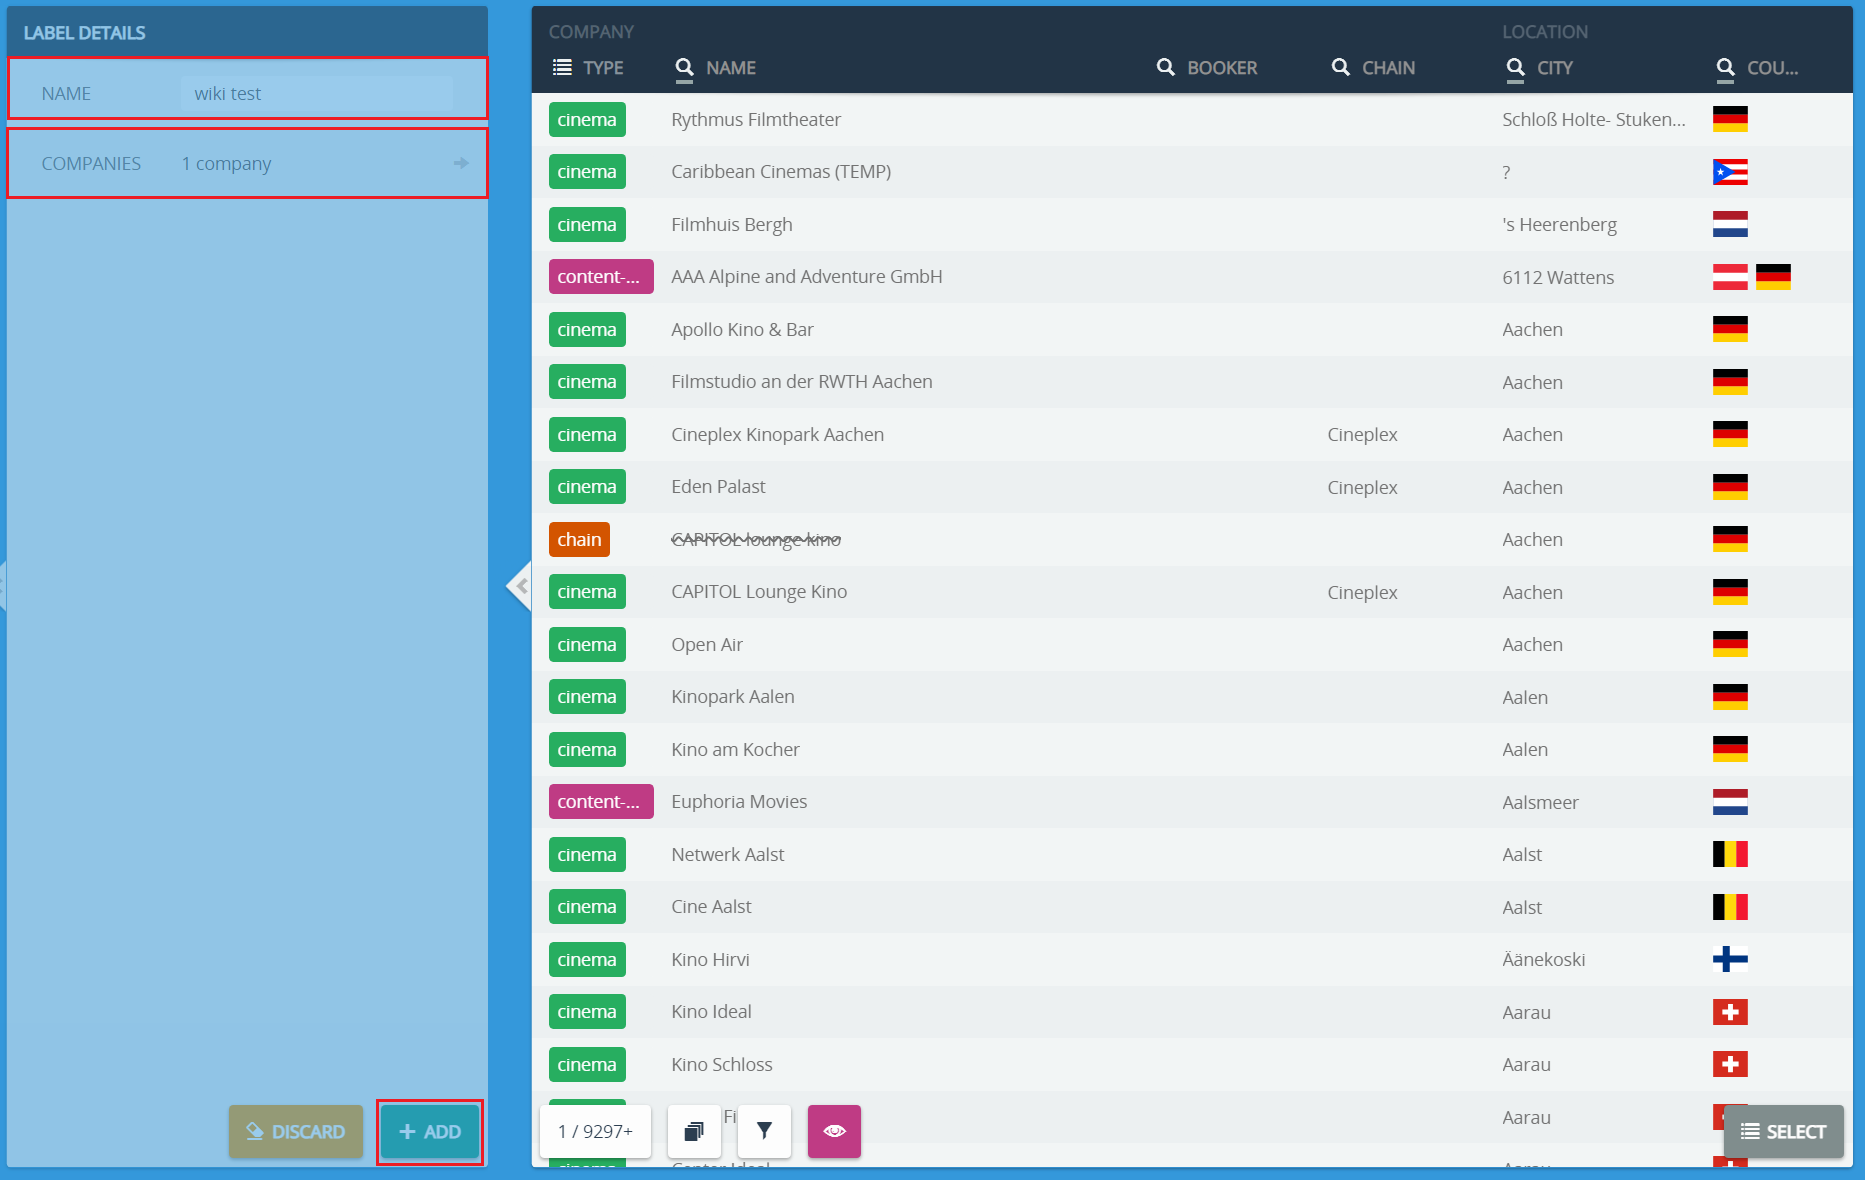
Task: Click the LABEL DETAILS panel header
Action: click(248, 32)
